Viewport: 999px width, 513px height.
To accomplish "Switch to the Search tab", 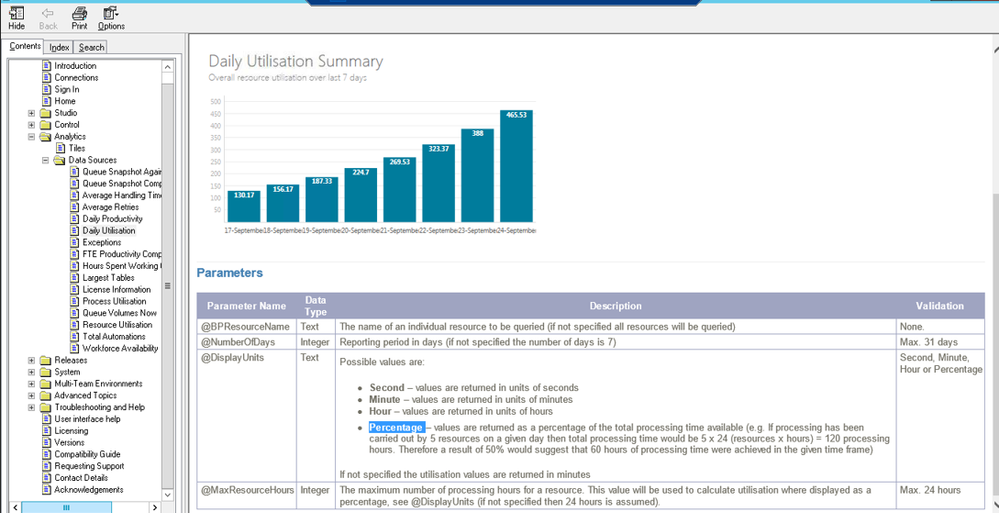I will (91, 47).
